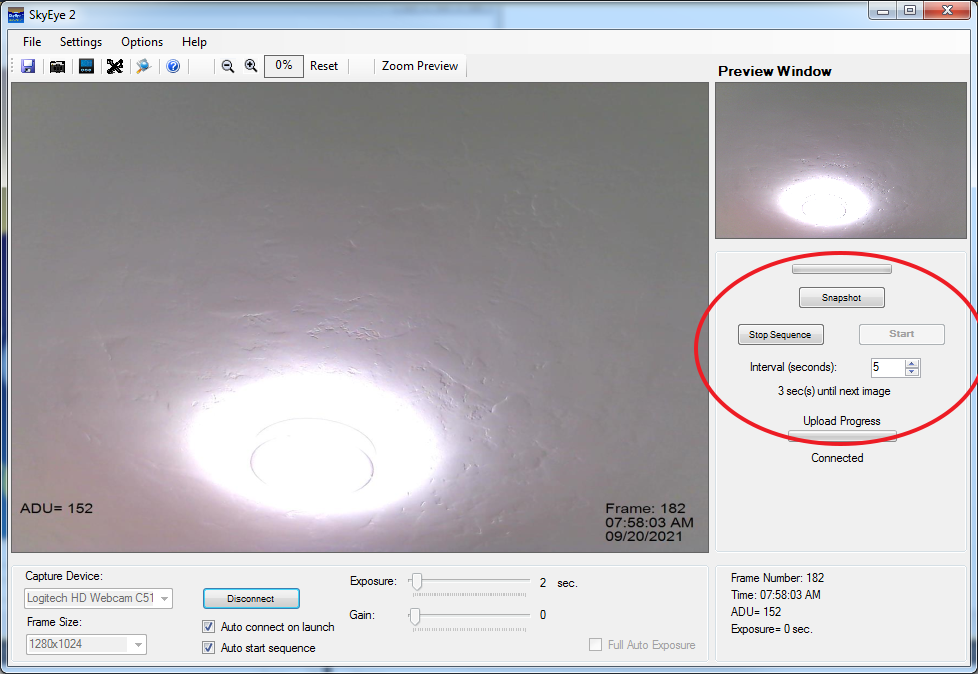Open the Capture Device dropdown
978x674 pixels.
[99, 598]
